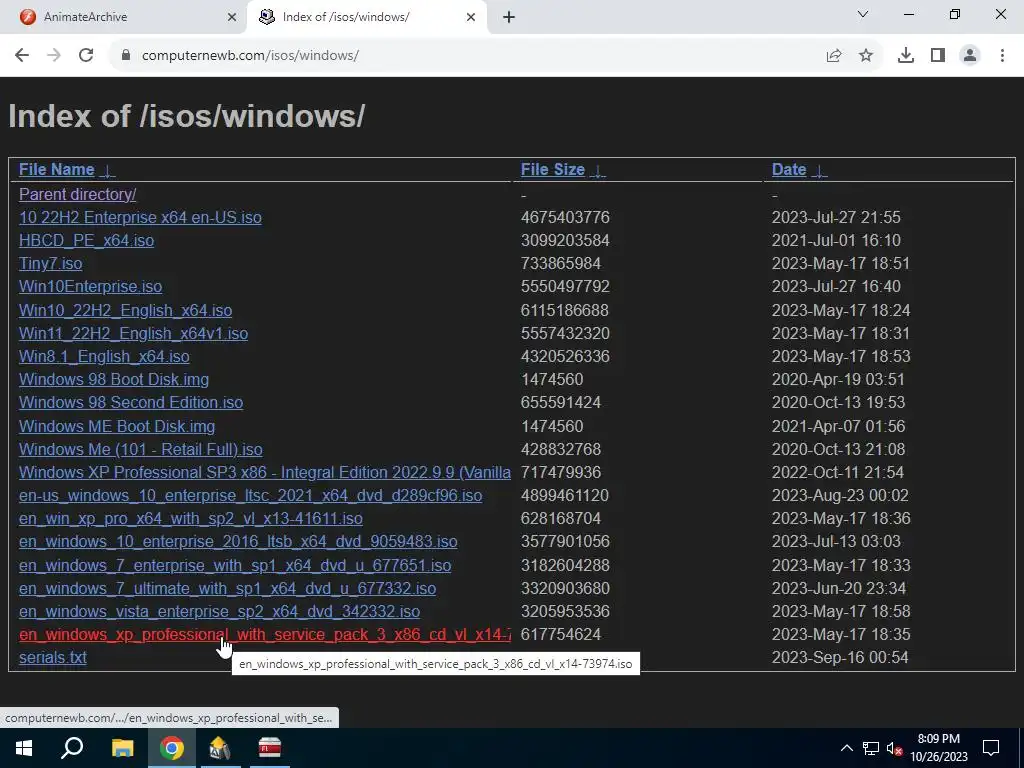1024x768 pixels.
Task: Sort by the Date column header
Action: point(789,169)
